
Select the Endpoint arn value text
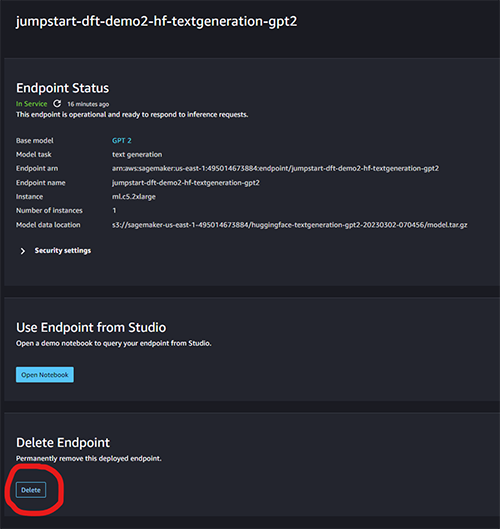[x=275, y=168]
